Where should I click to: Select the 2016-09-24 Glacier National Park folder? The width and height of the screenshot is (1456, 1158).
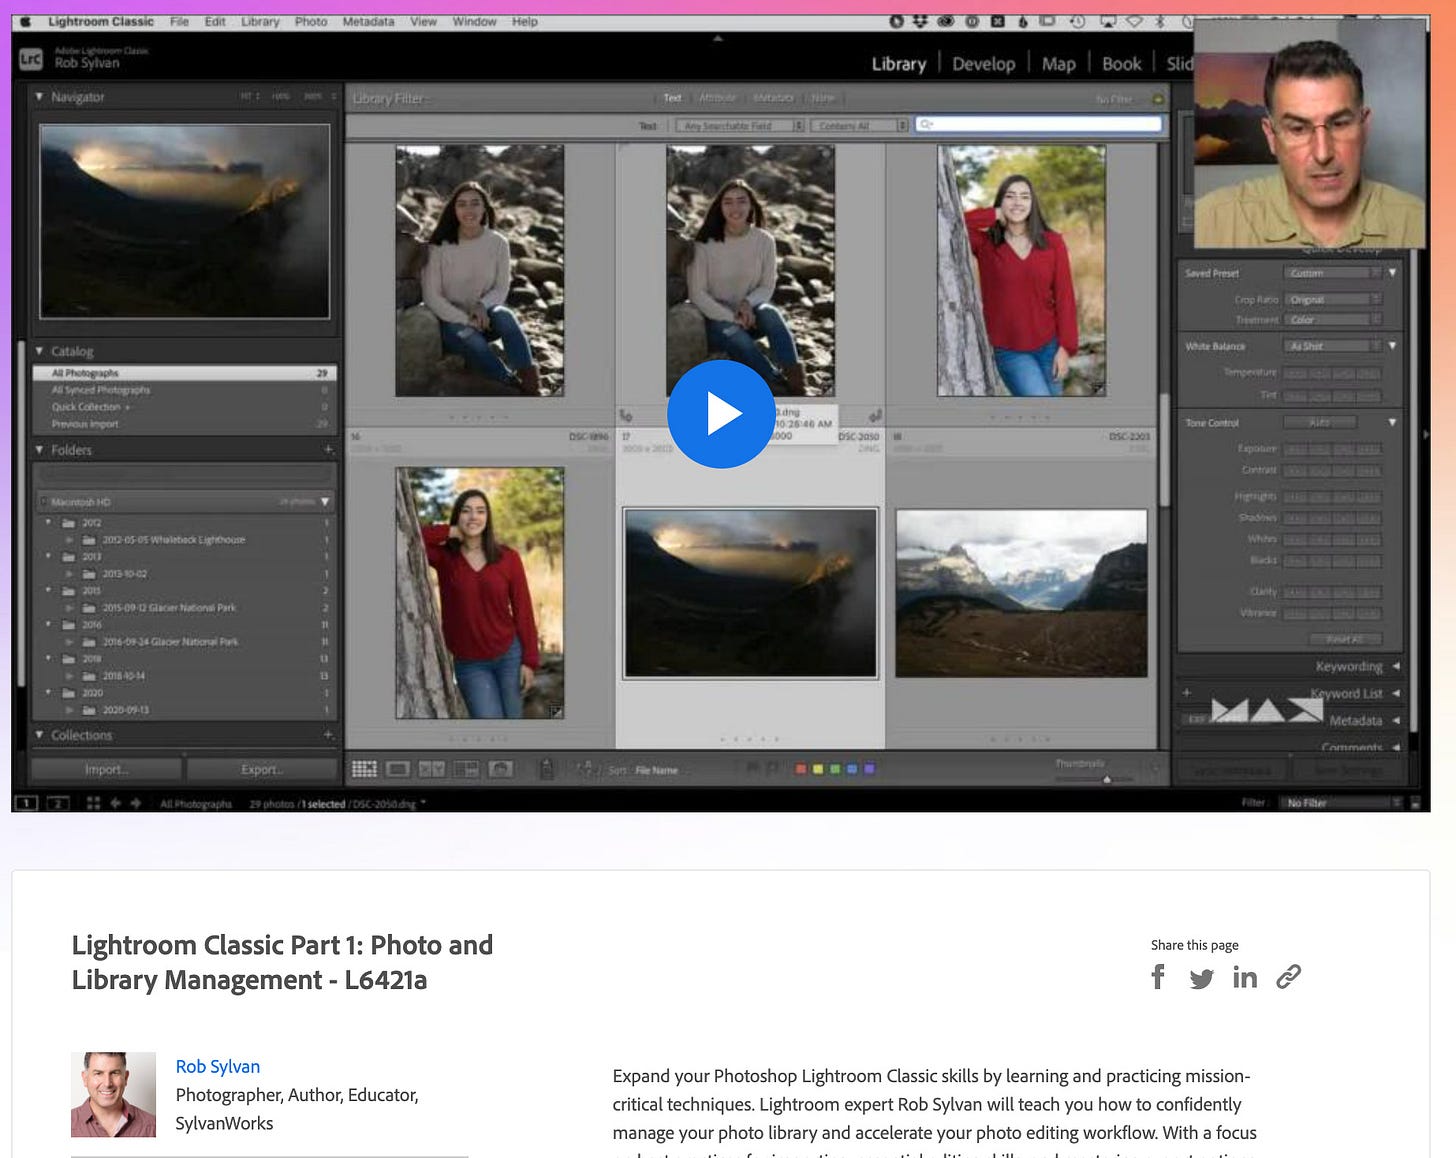click(x=170, y=642)
